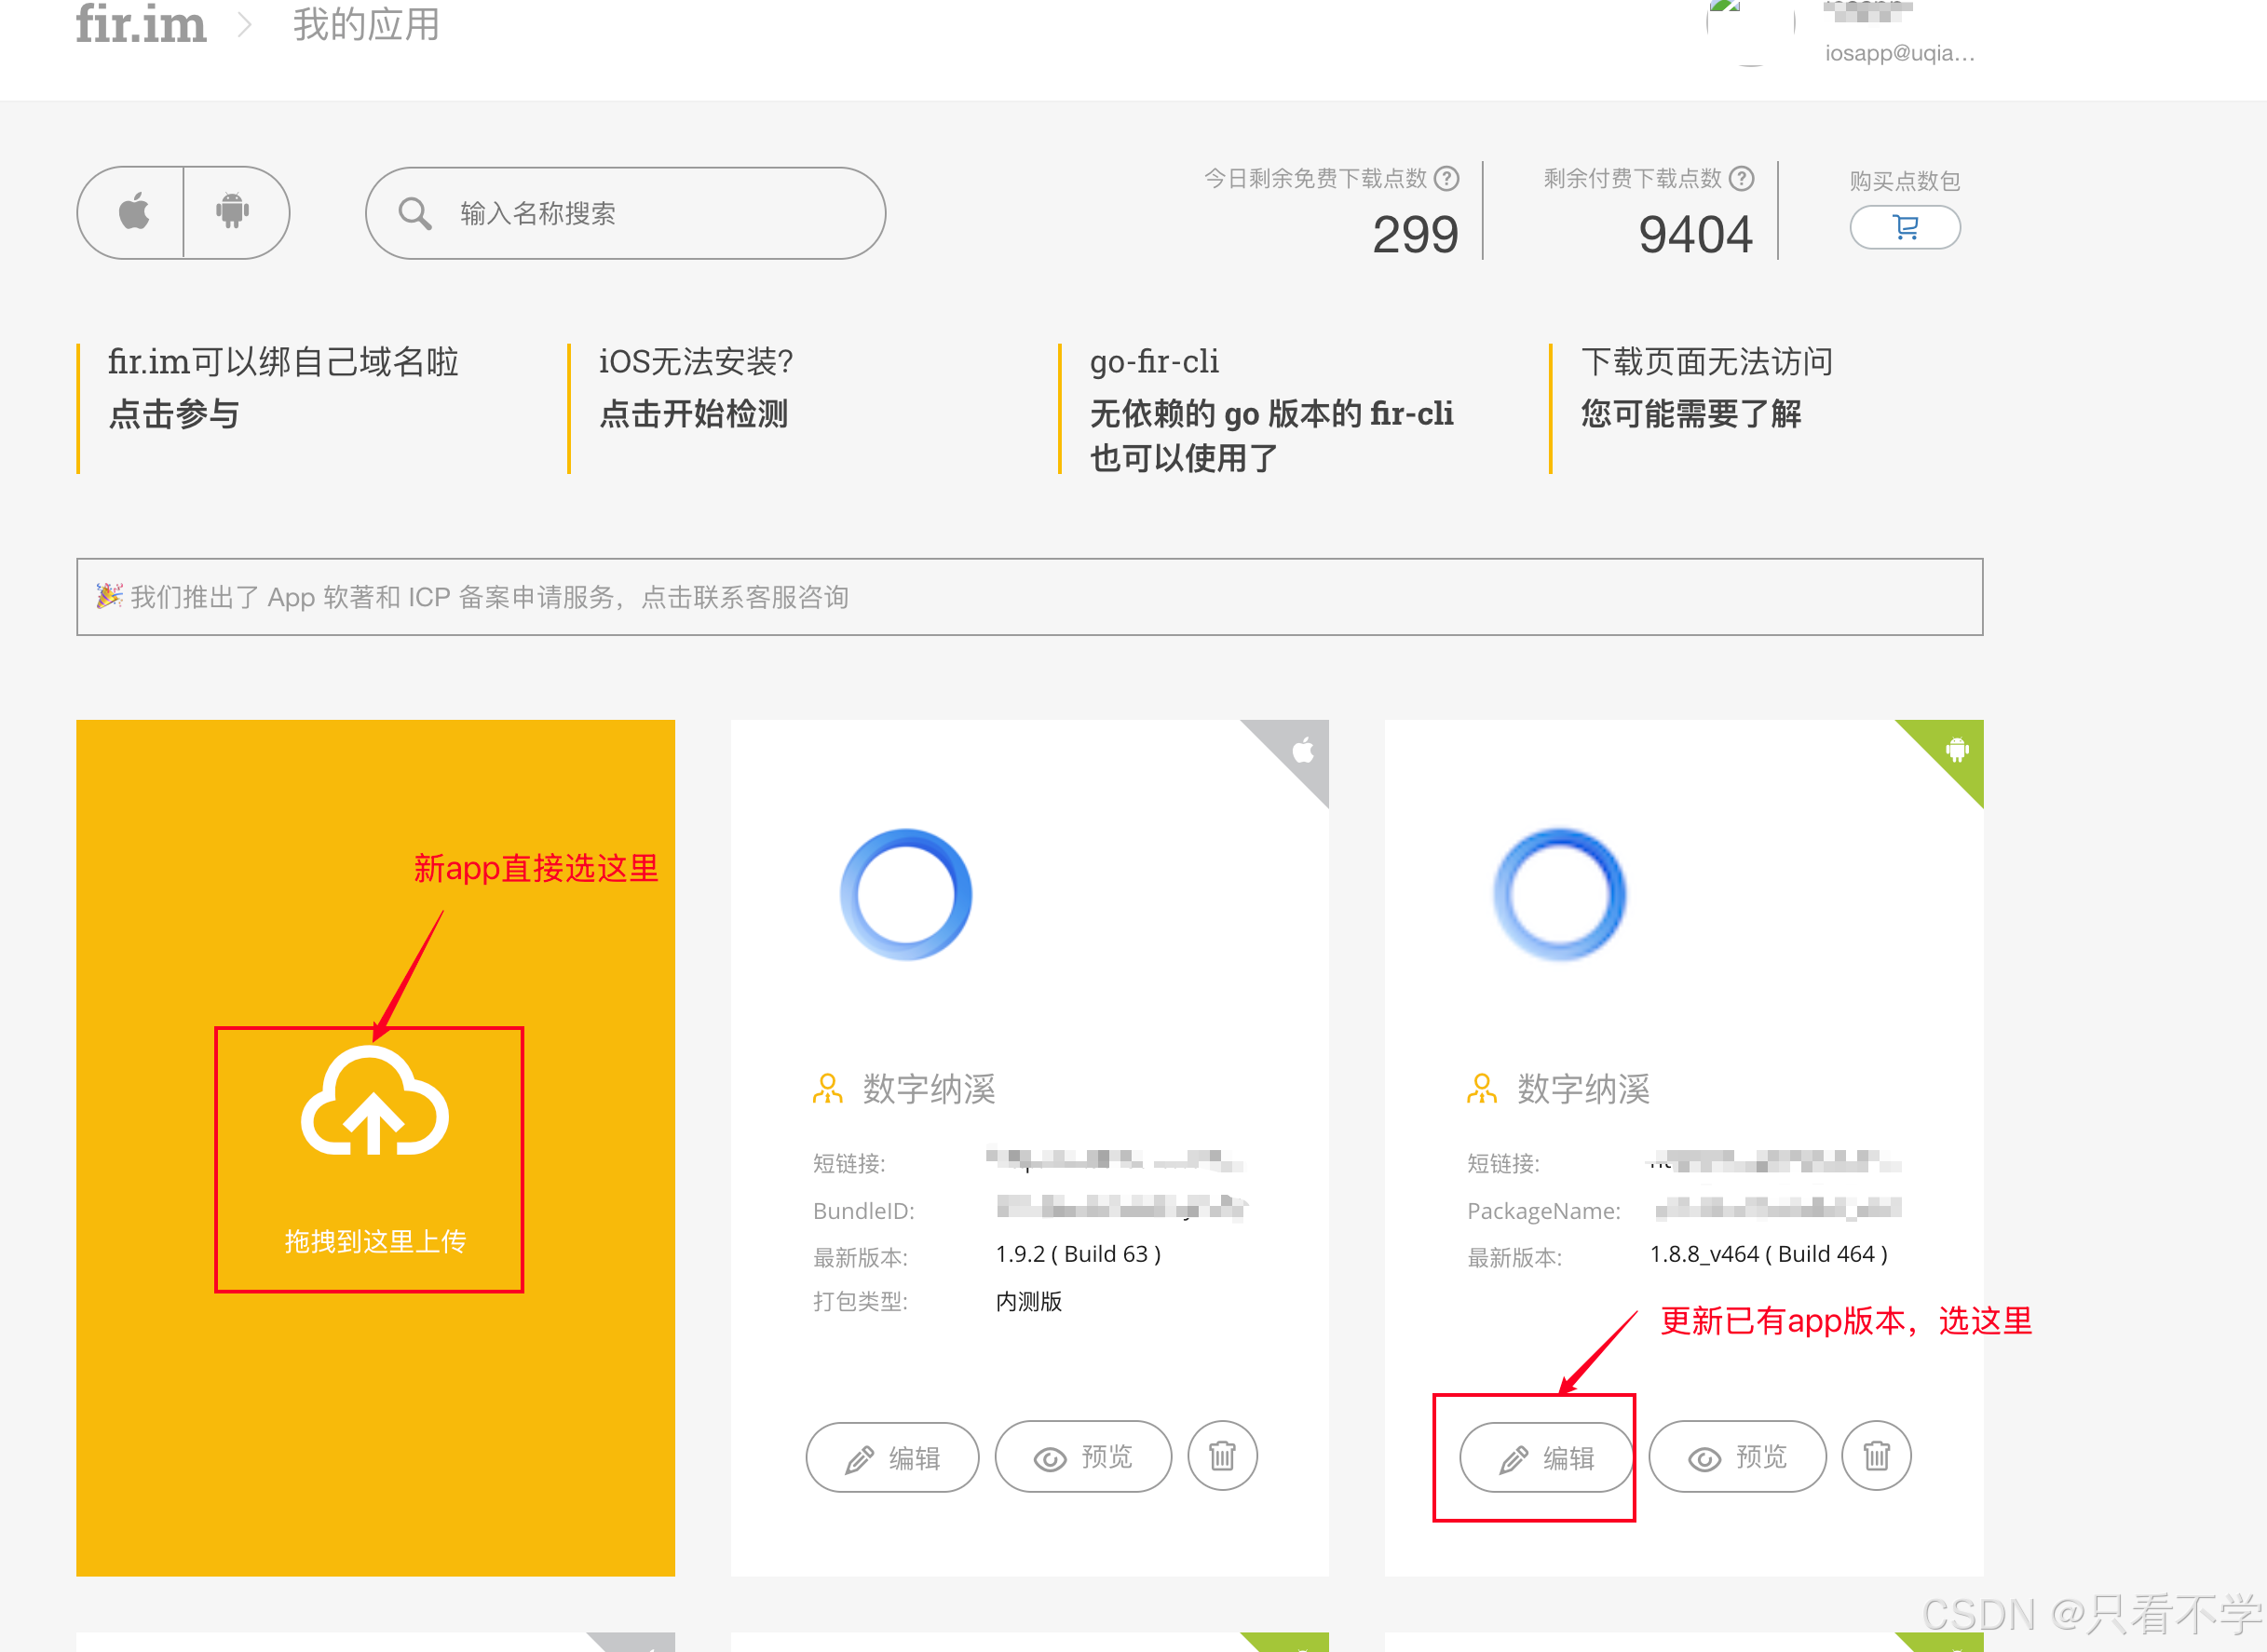Click Android card's 数字纳溪 title
Image resolution: width=2267 pixels, height=1652 pixels.
(x=1583, y=1089)
